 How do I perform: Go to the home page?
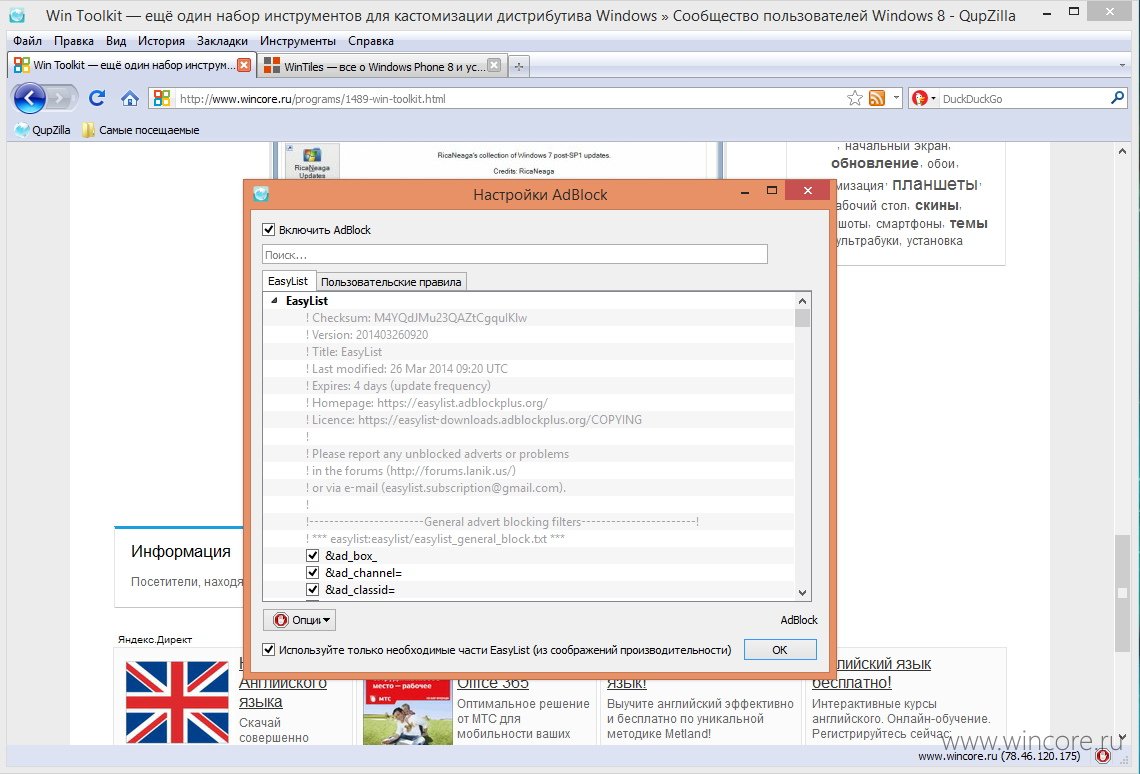pos(129,98)
